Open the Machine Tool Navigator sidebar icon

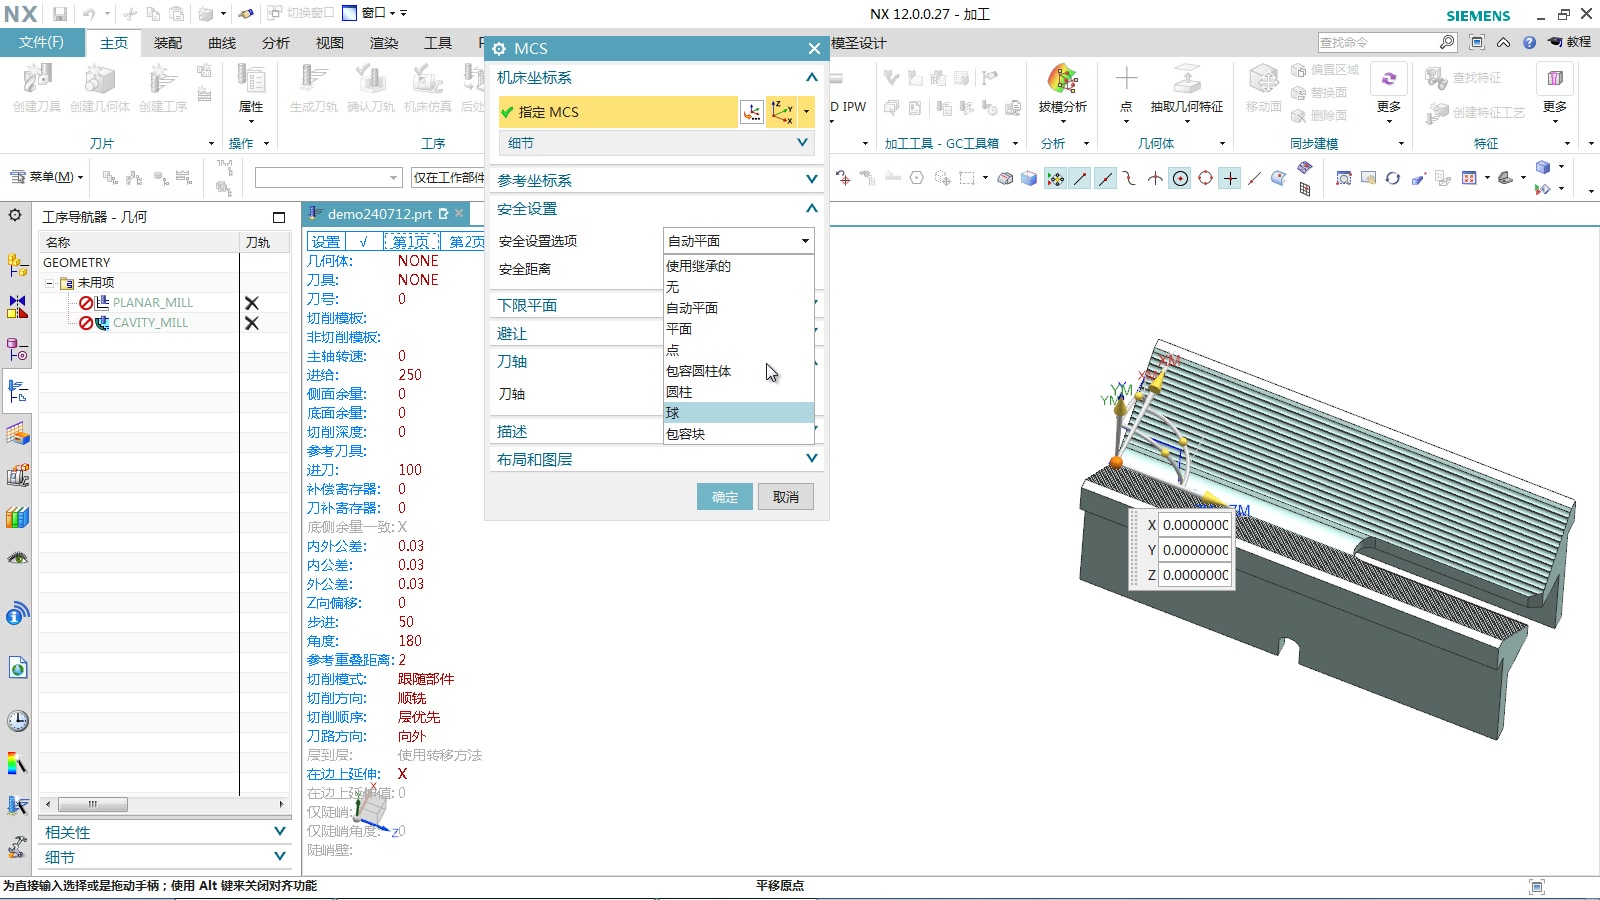pyautogui.click(x=17, y=475)
